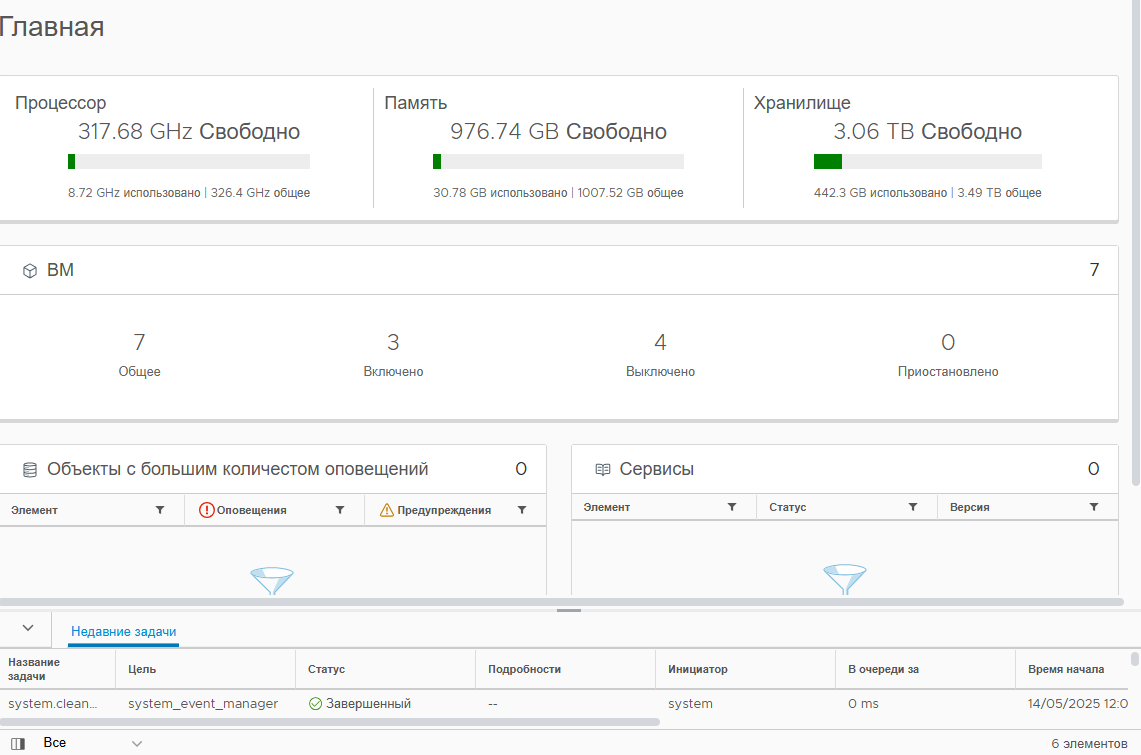
Task: Click the warning triangle icon in Предупреждения header
Action: pyautogui.click(x=386, y=510)
